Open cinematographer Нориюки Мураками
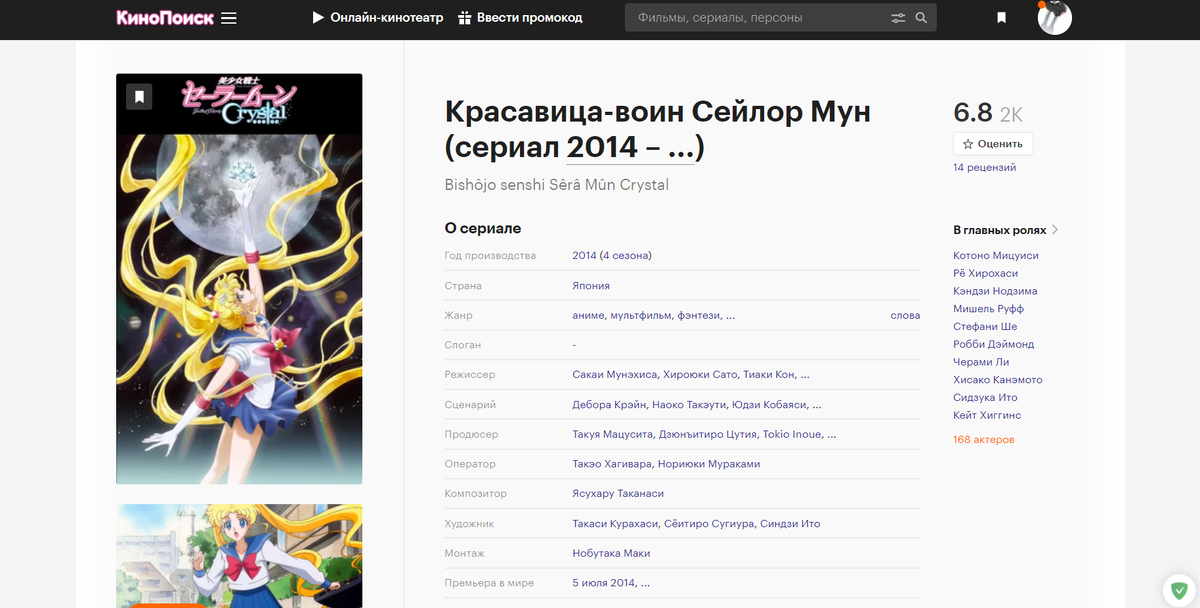 [x=711, y=464]
